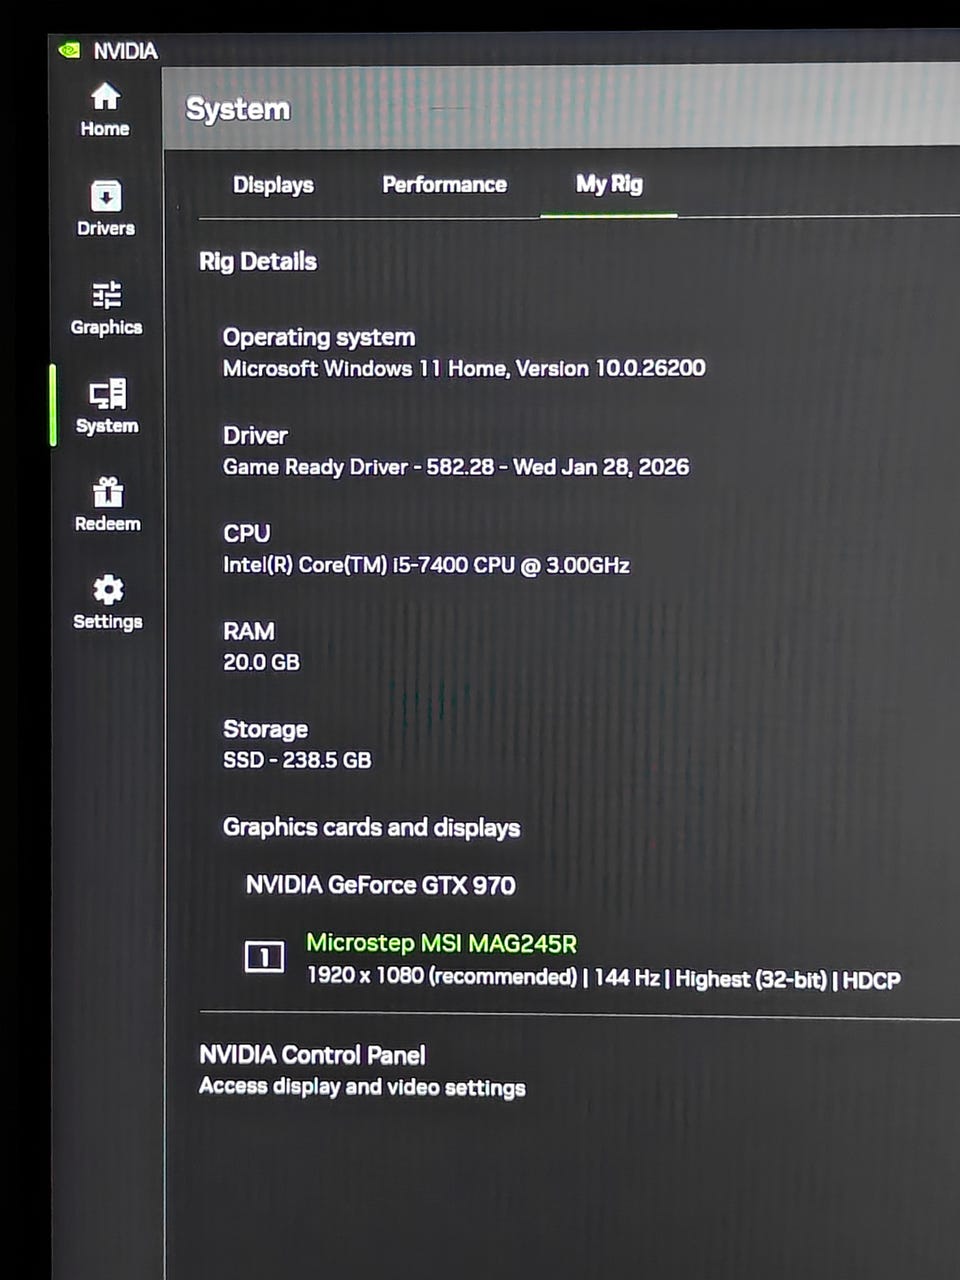Open NVIDIA Control Panel link

(x=312, y=1055)
